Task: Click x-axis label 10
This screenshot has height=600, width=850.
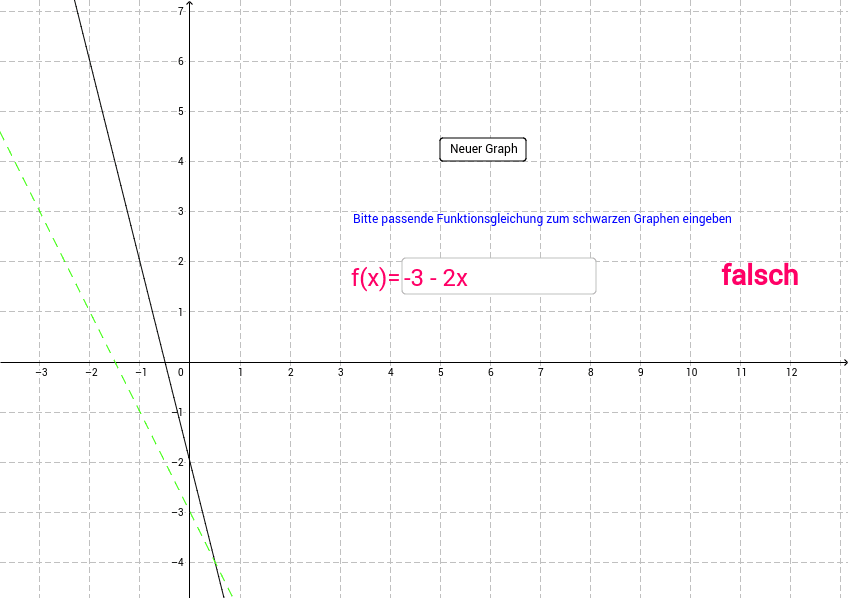Action: [x=692, y=372]
